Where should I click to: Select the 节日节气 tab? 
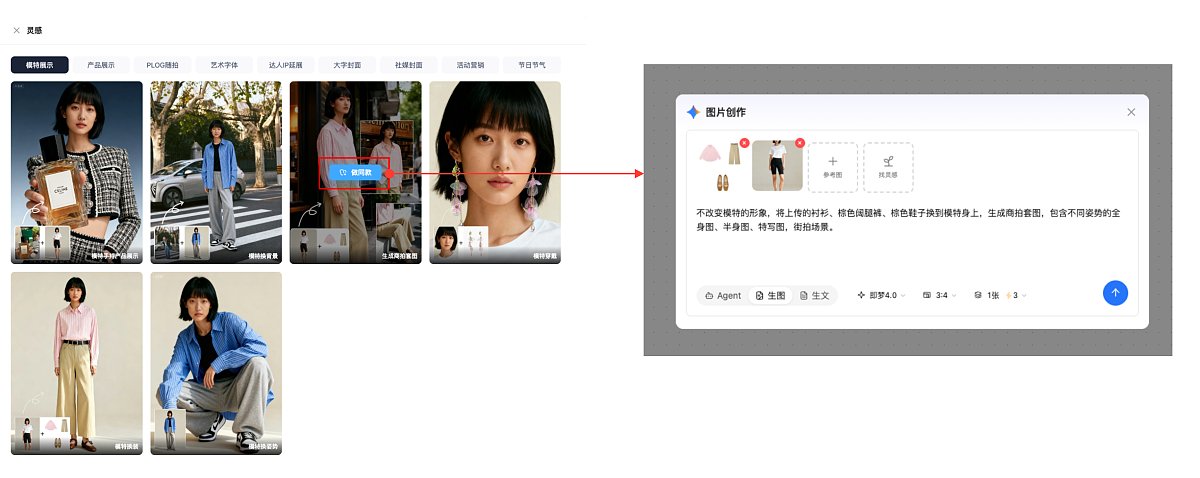pyautogui.click(x=531, y=65)
